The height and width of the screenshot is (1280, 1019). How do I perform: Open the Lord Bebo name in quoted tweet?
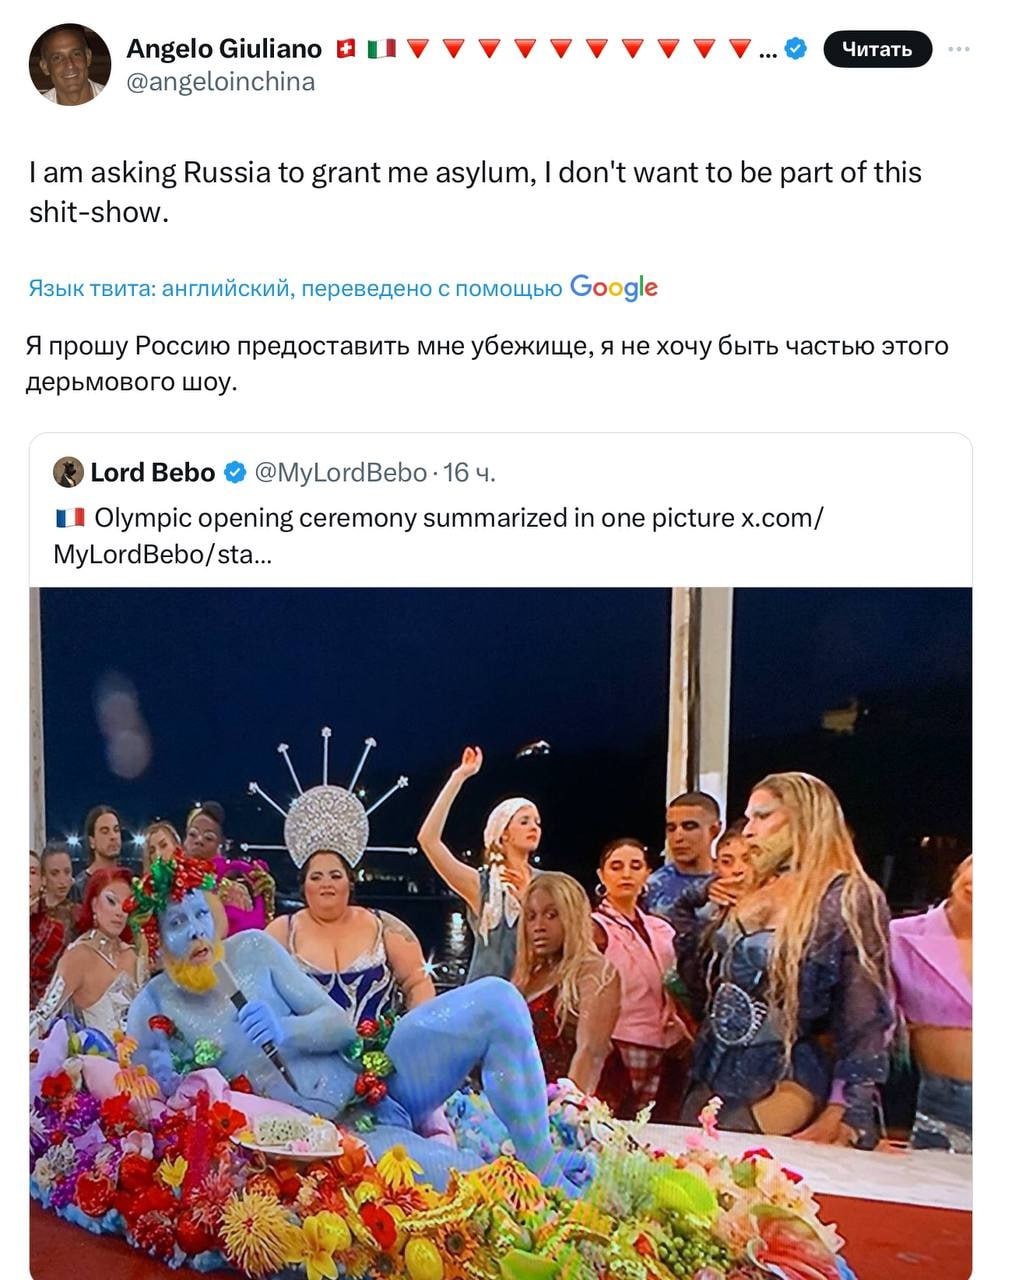tap(152, 472)
